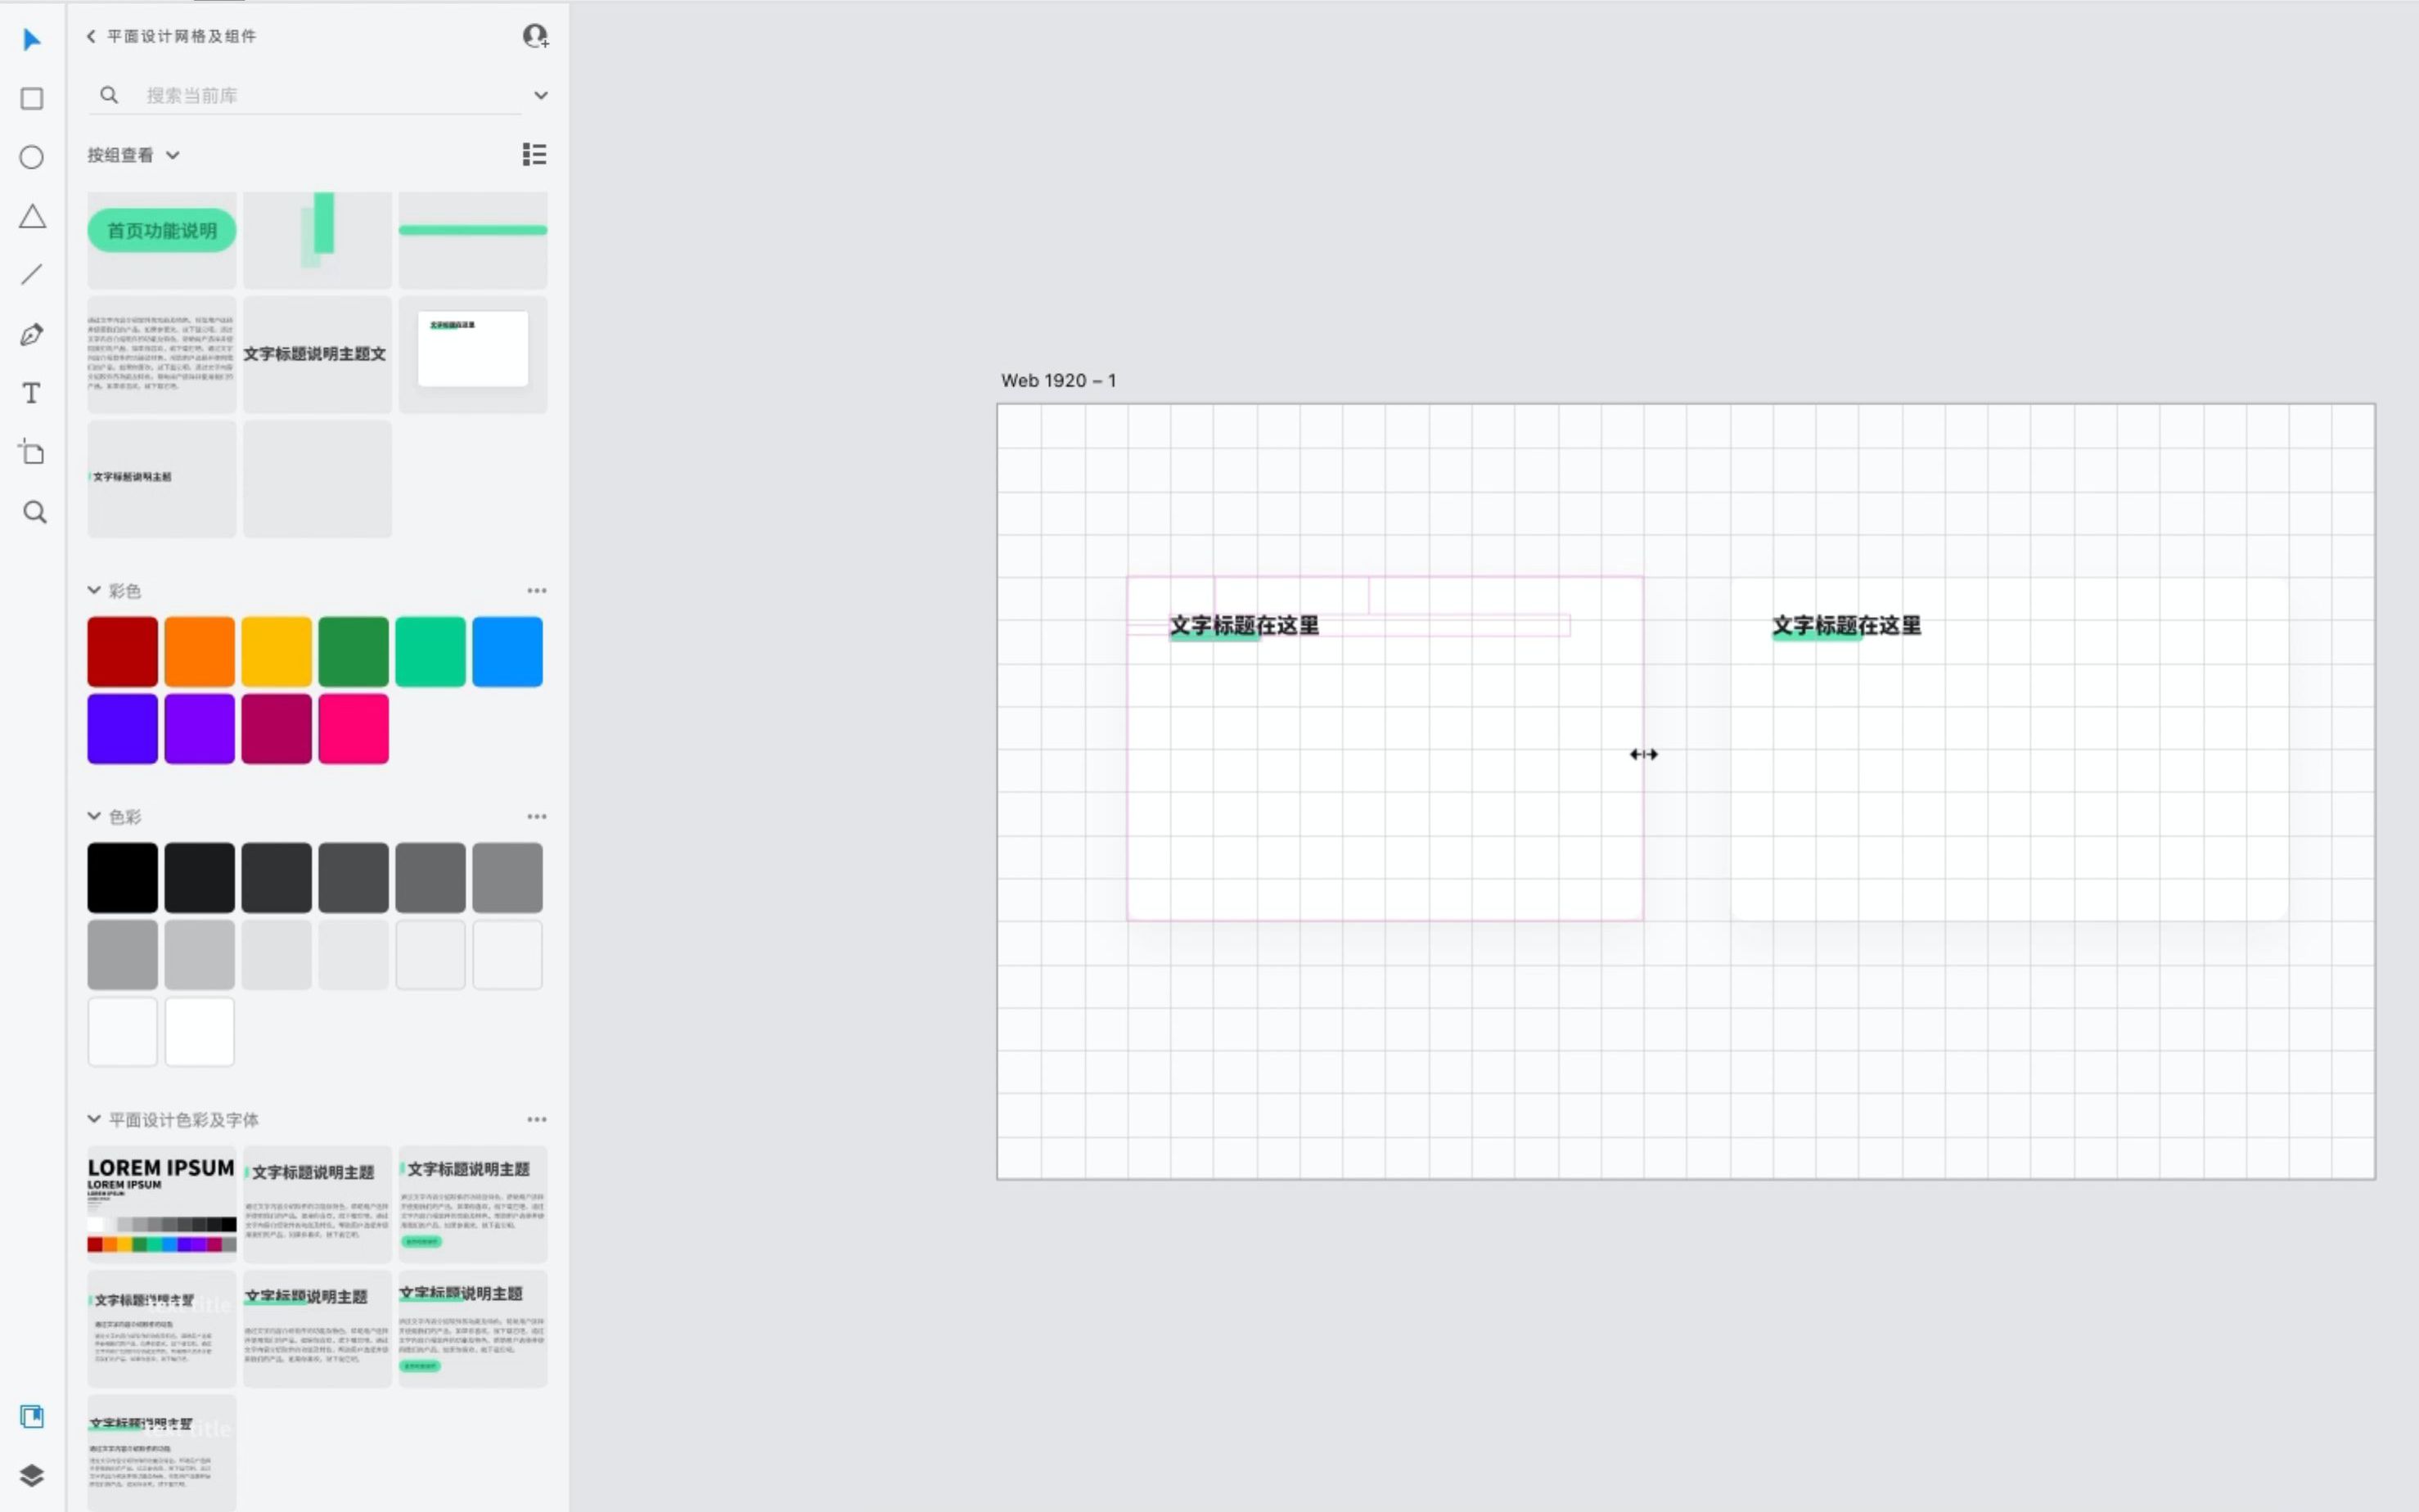Viewport: 2419px width, 1512px height.
Task: Select the Zoom magnifier tool
Action: (x=34, y=512)
